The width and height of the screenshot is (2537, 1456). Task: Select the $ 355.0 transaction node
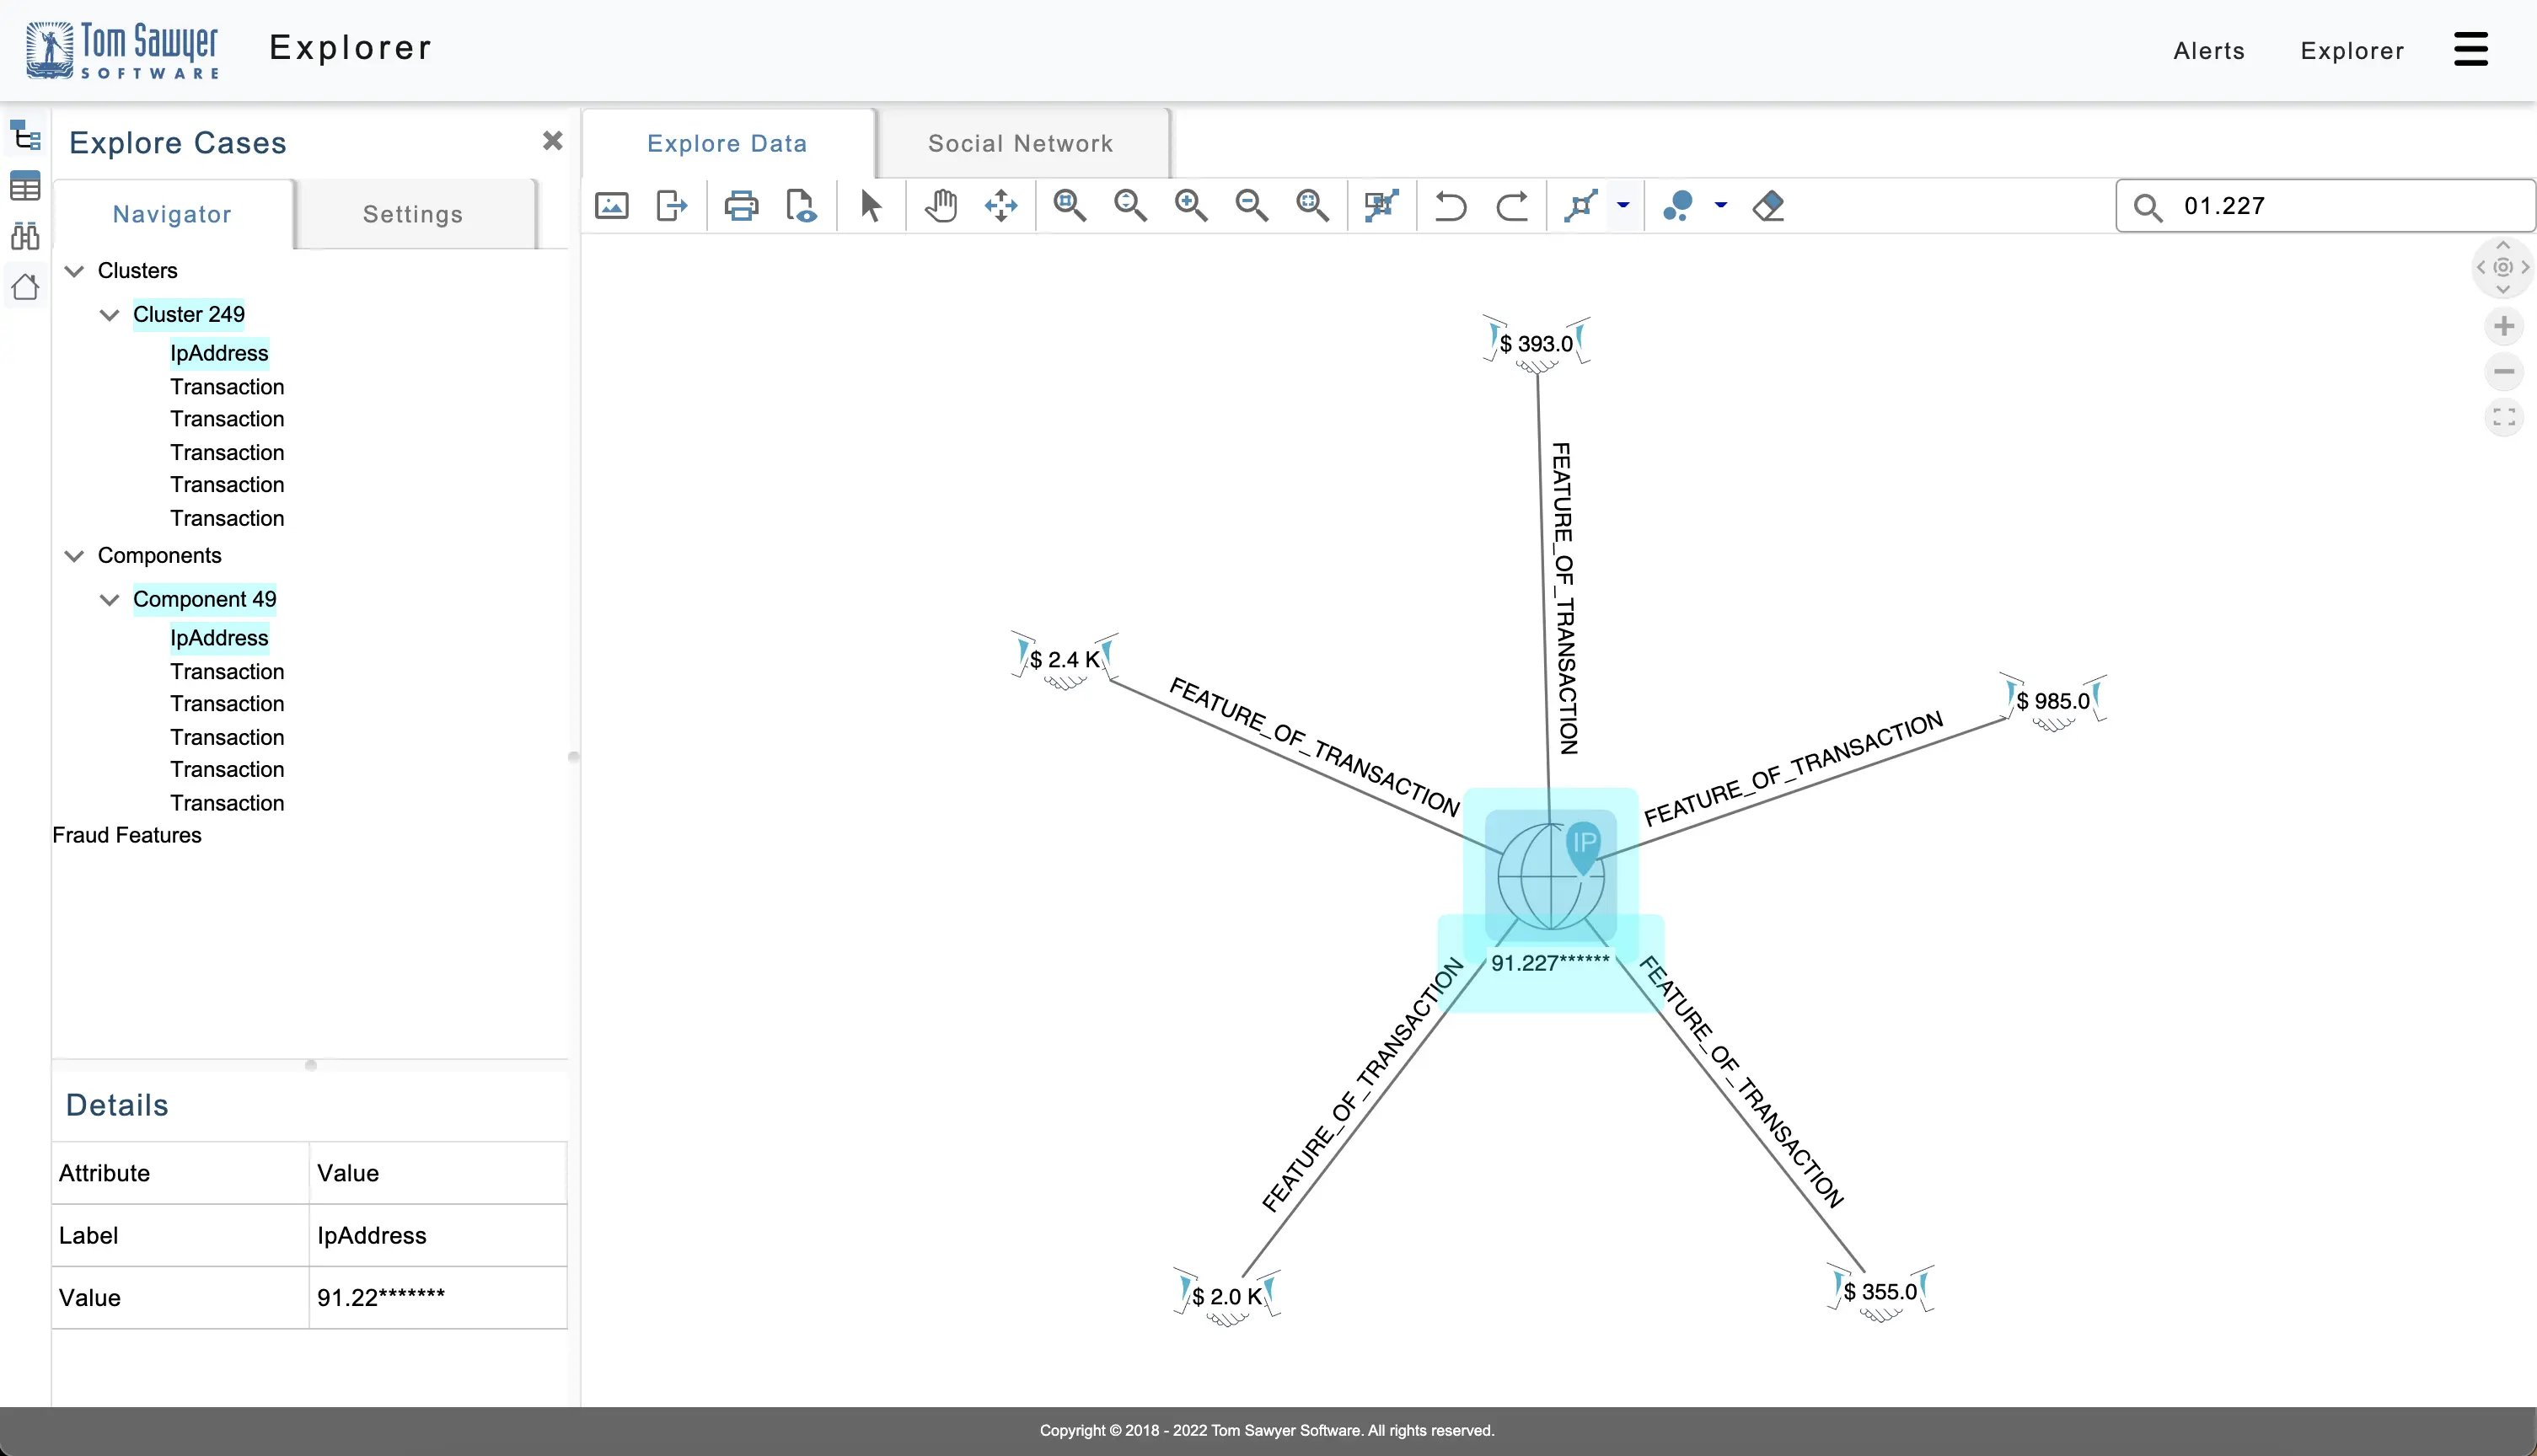click(1880, 1292)
